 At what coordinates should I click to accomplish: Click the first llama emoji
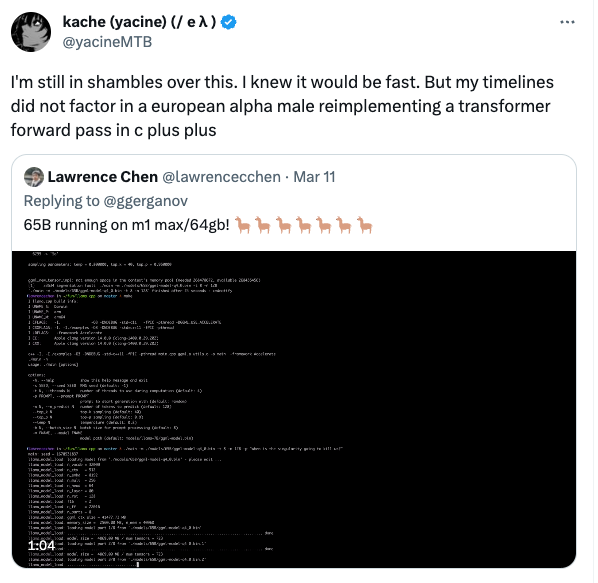[243, 225]
